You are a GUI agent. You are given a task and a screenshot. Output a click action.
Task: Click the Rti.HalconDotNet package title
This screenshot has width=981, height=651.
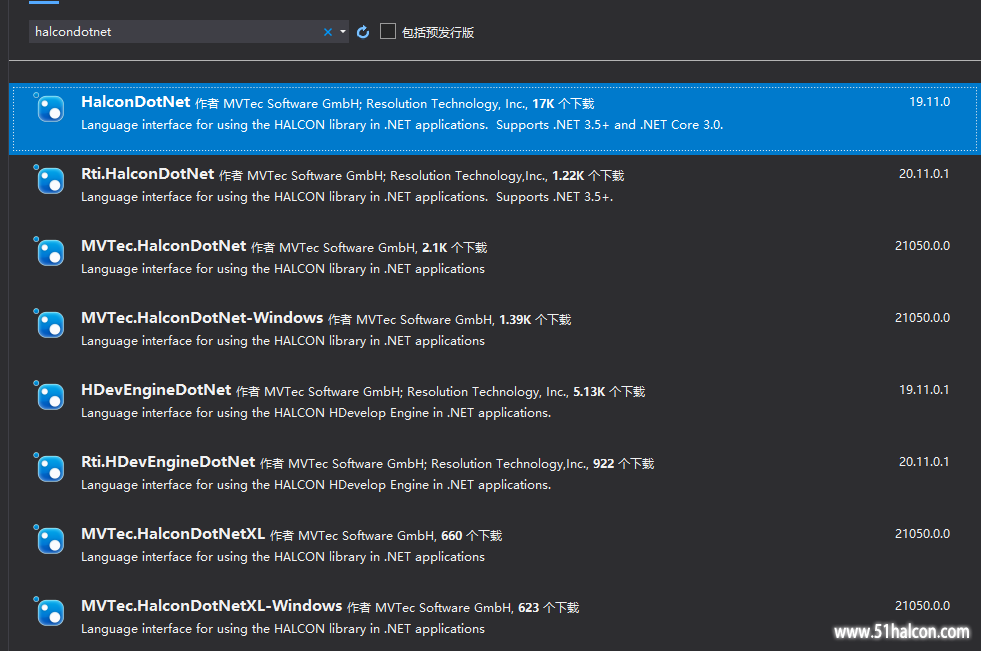tap(148, 174)
